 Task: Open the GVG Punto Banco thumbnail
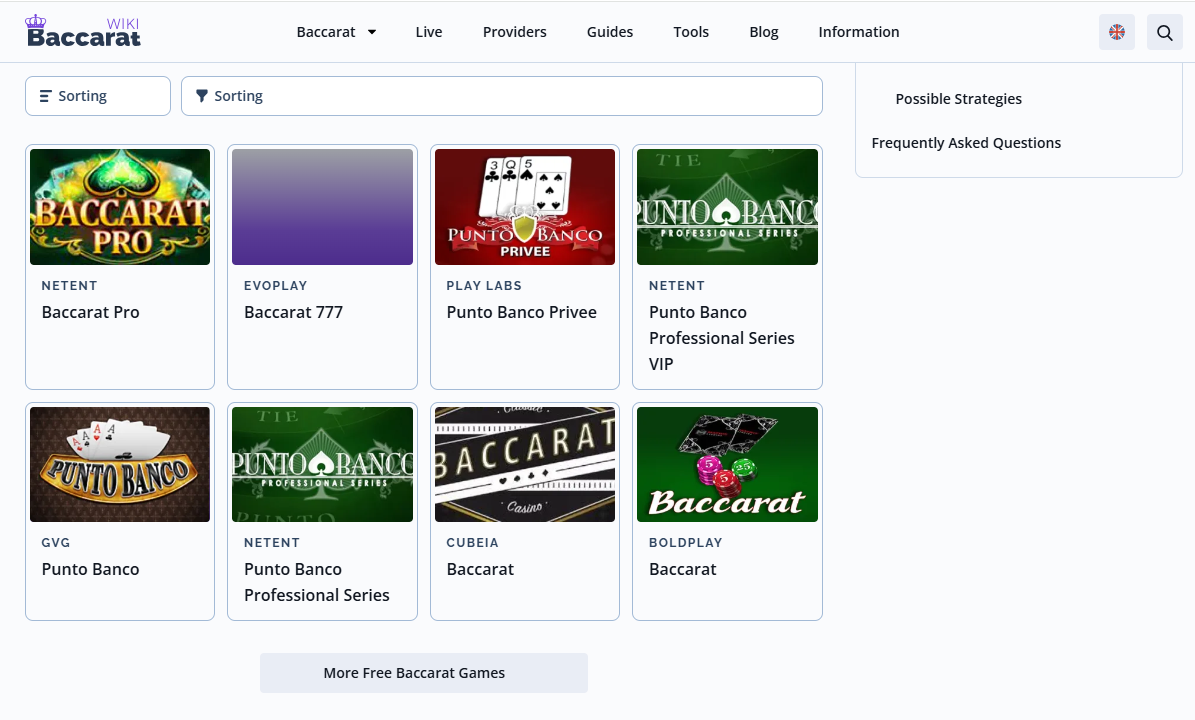(120, 464)
